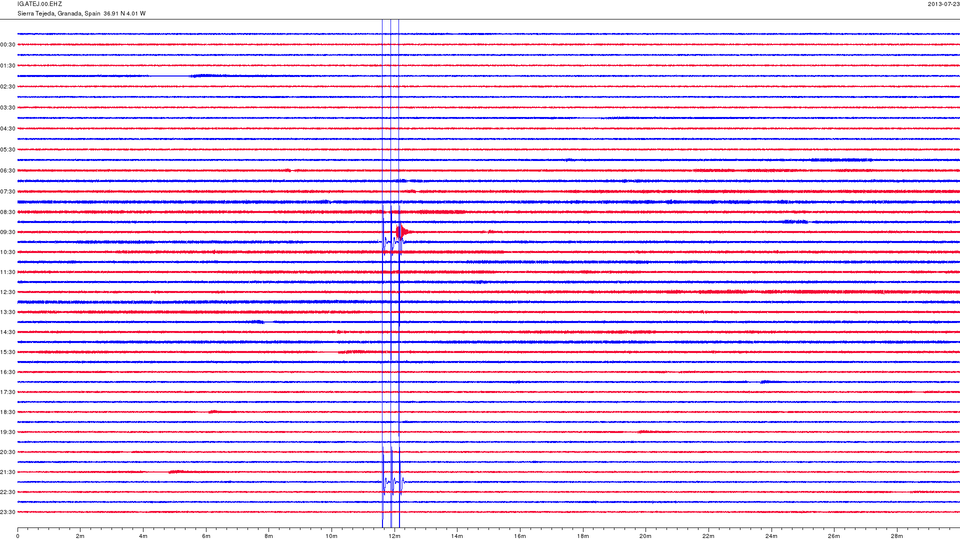Click the 8m axis label
Viewport: 960px width, 540px height.
269,536
